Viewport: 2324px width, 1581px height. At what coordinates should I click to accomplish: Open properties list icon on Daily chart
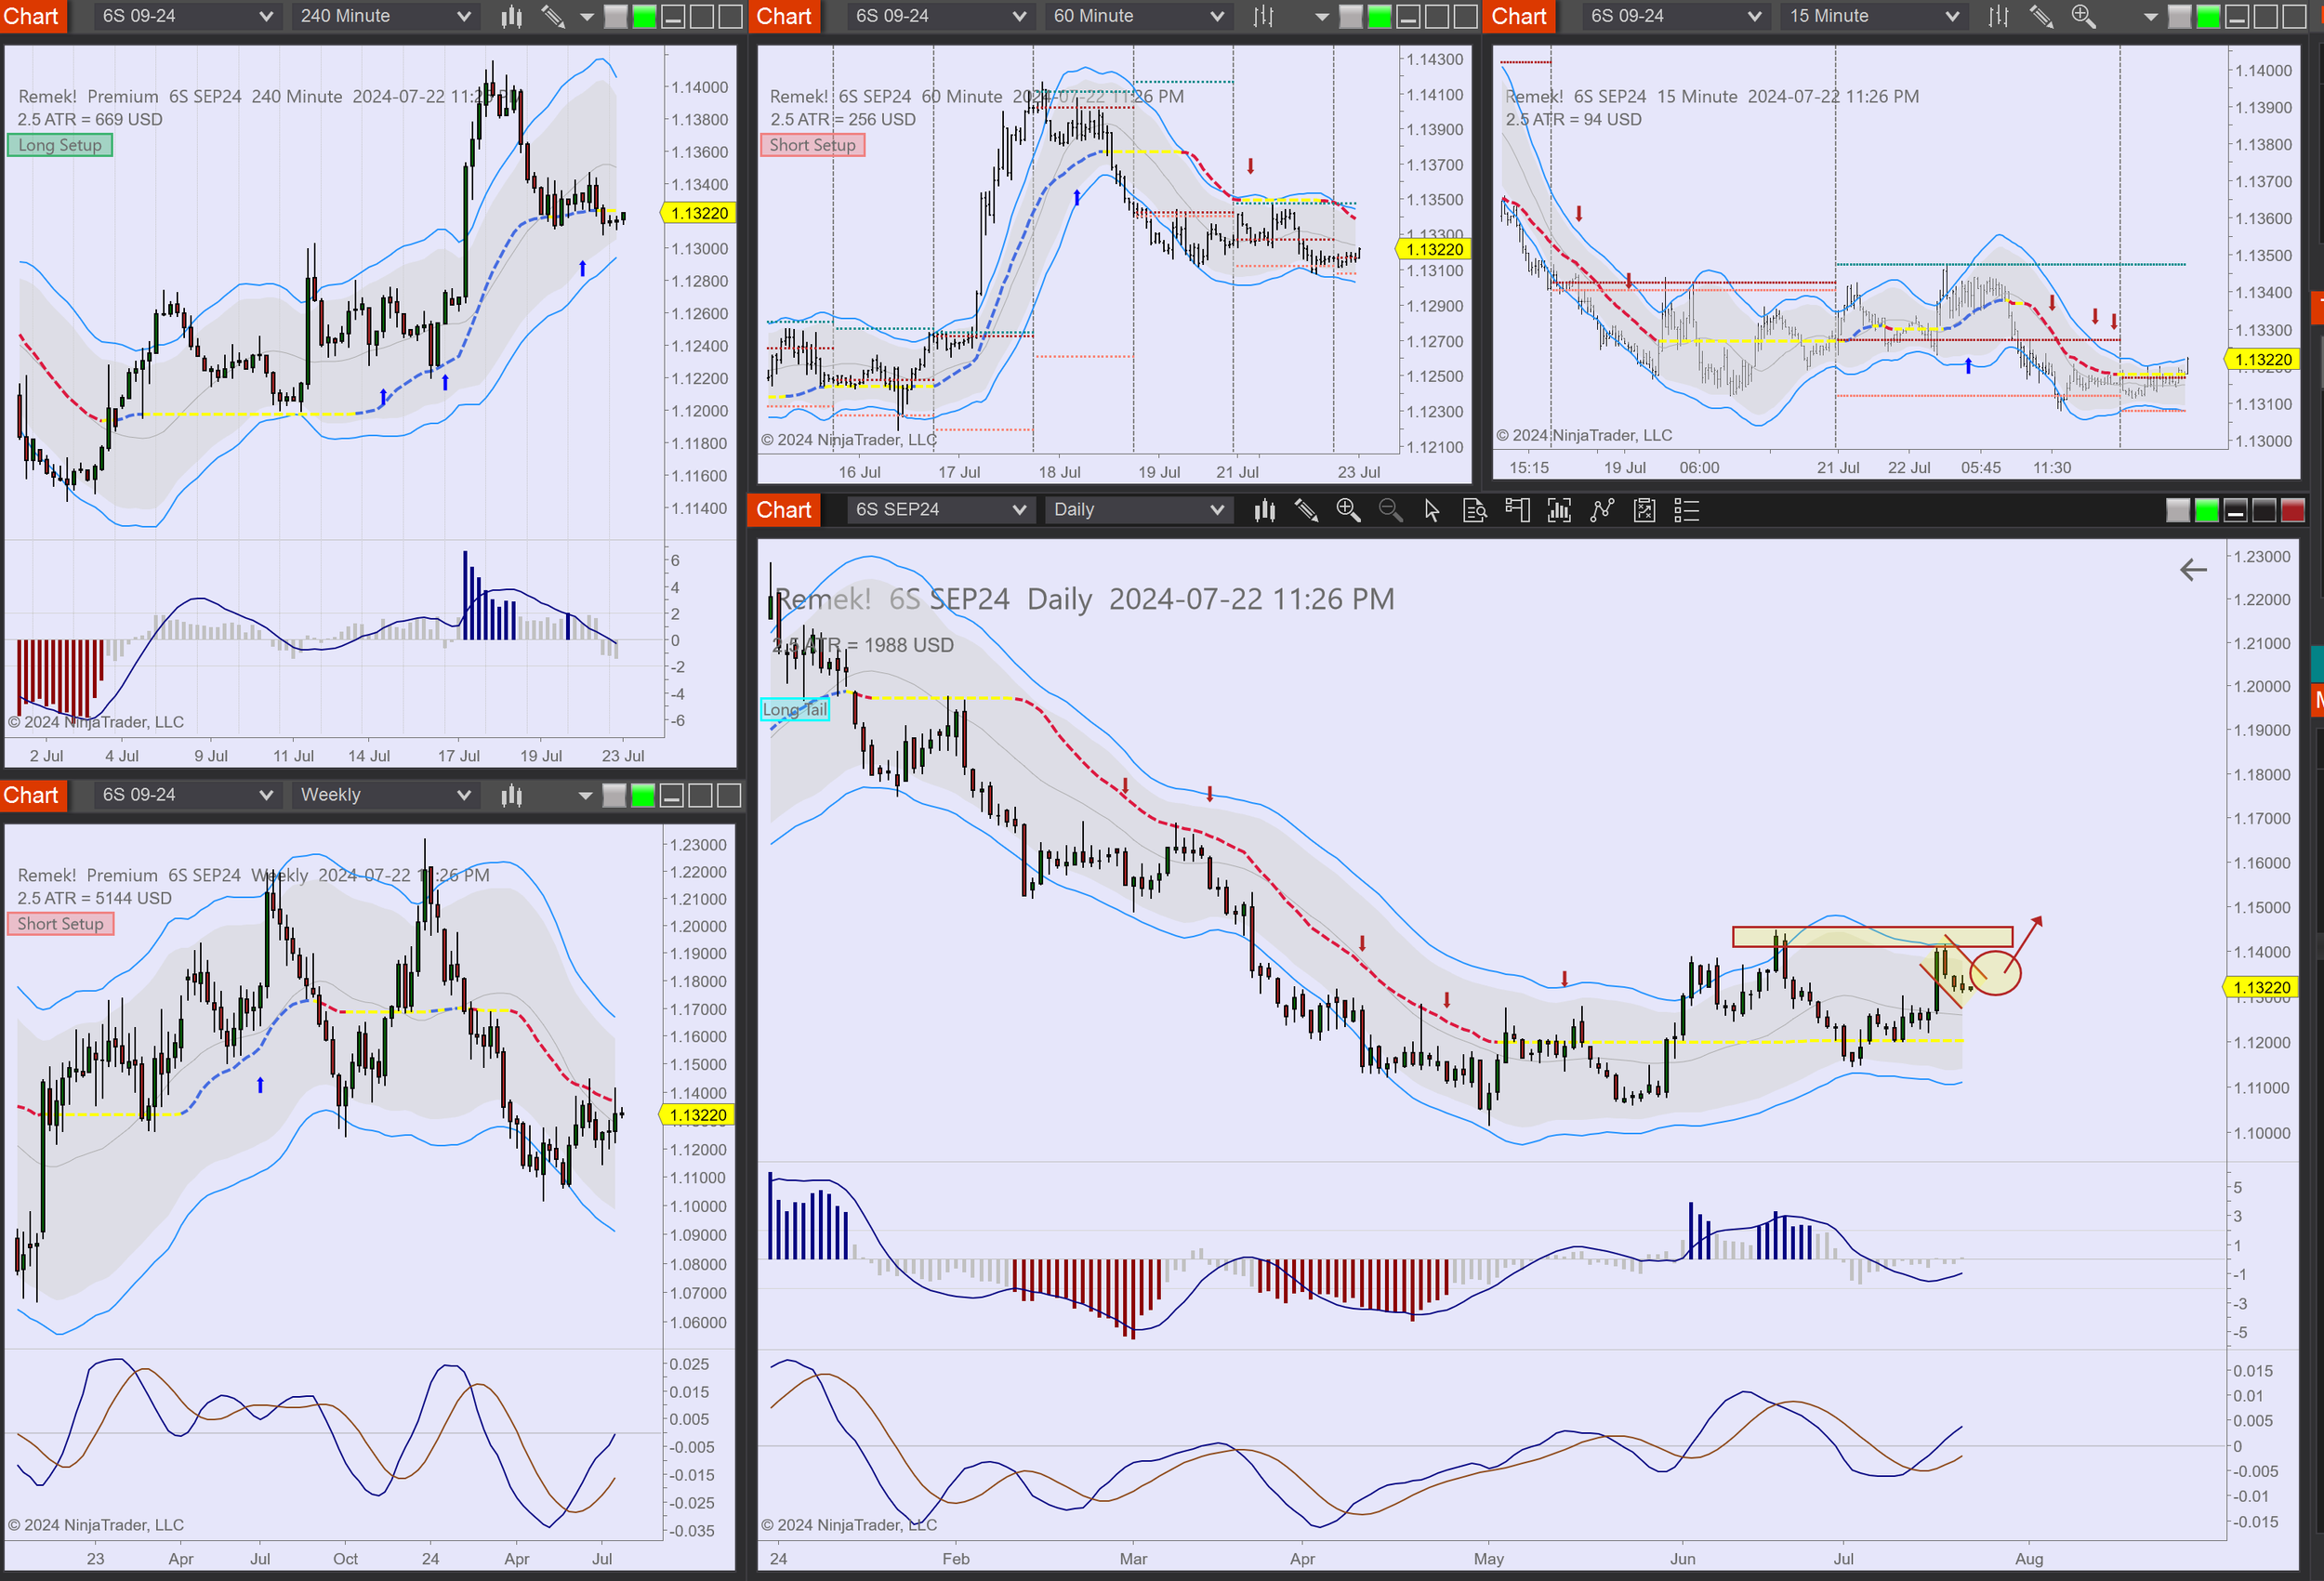[1687, 511]
